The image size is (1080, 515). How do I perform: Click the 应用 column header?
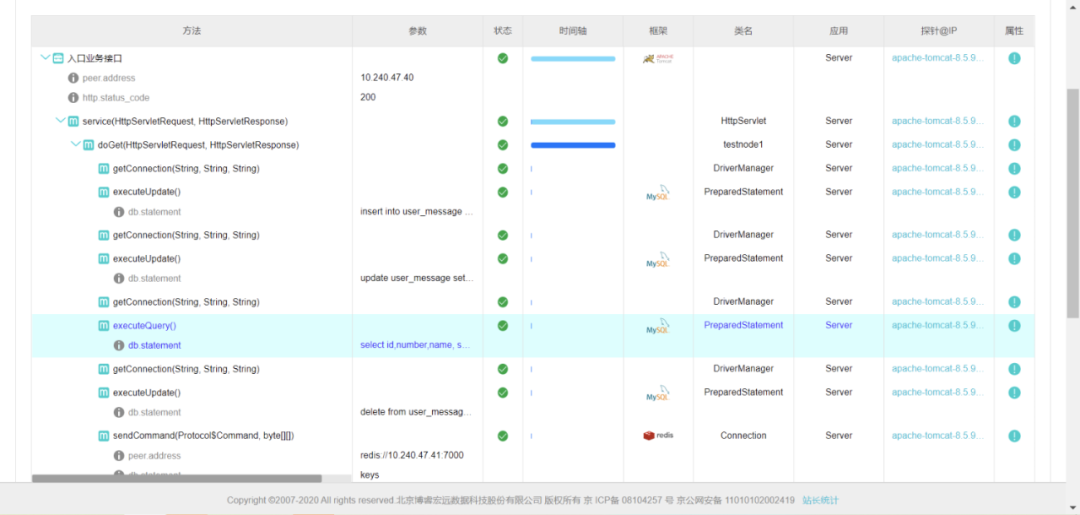point(838,32)
